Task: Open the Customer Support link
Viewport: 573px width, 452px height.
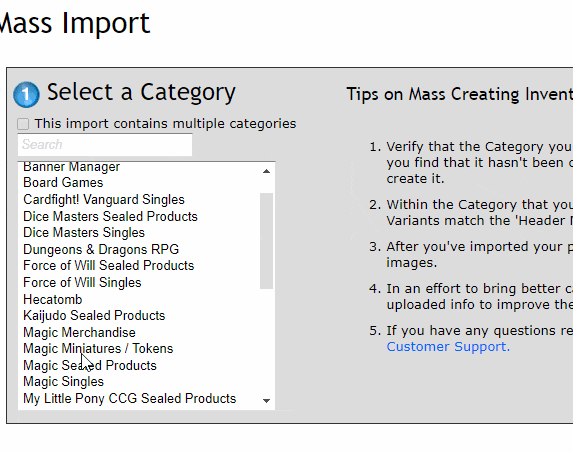Action: coord(448,346)
